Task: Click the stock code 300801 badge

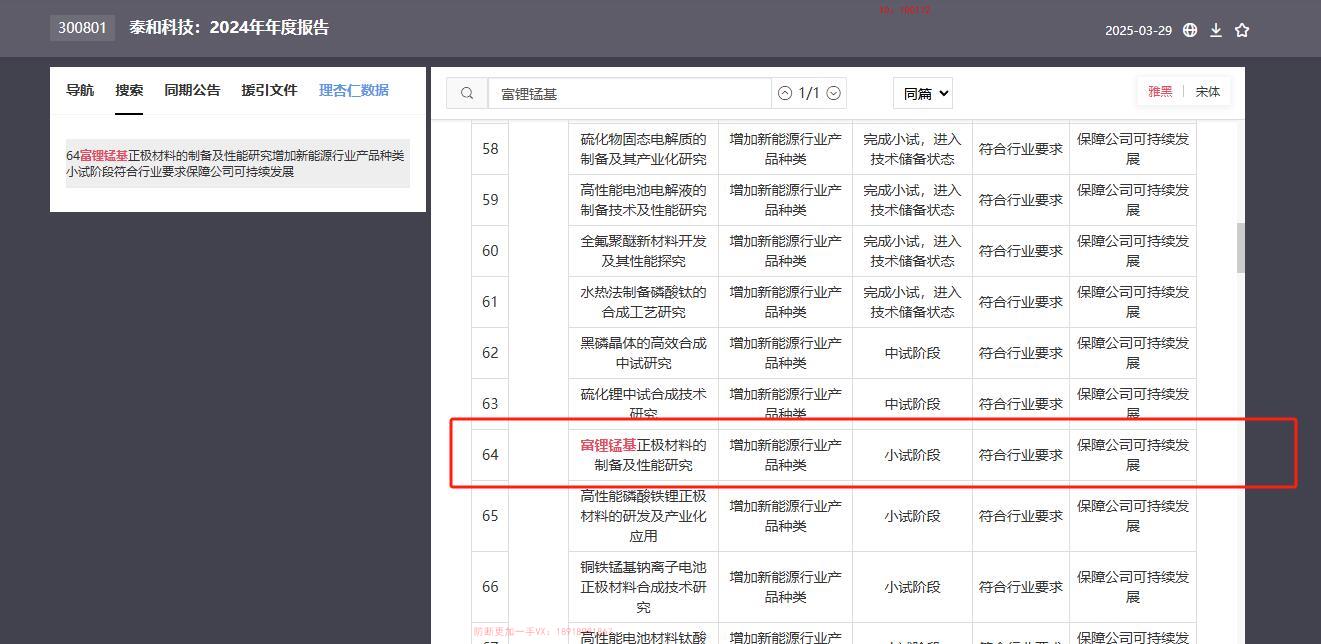Action: point(82,28)
